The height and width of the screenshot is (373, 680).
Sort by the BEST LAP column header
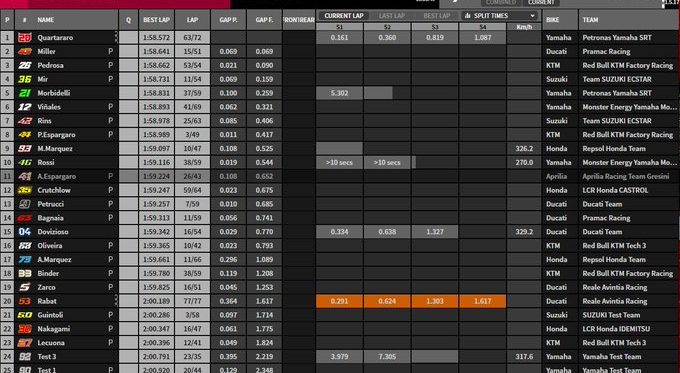[157, 20]
